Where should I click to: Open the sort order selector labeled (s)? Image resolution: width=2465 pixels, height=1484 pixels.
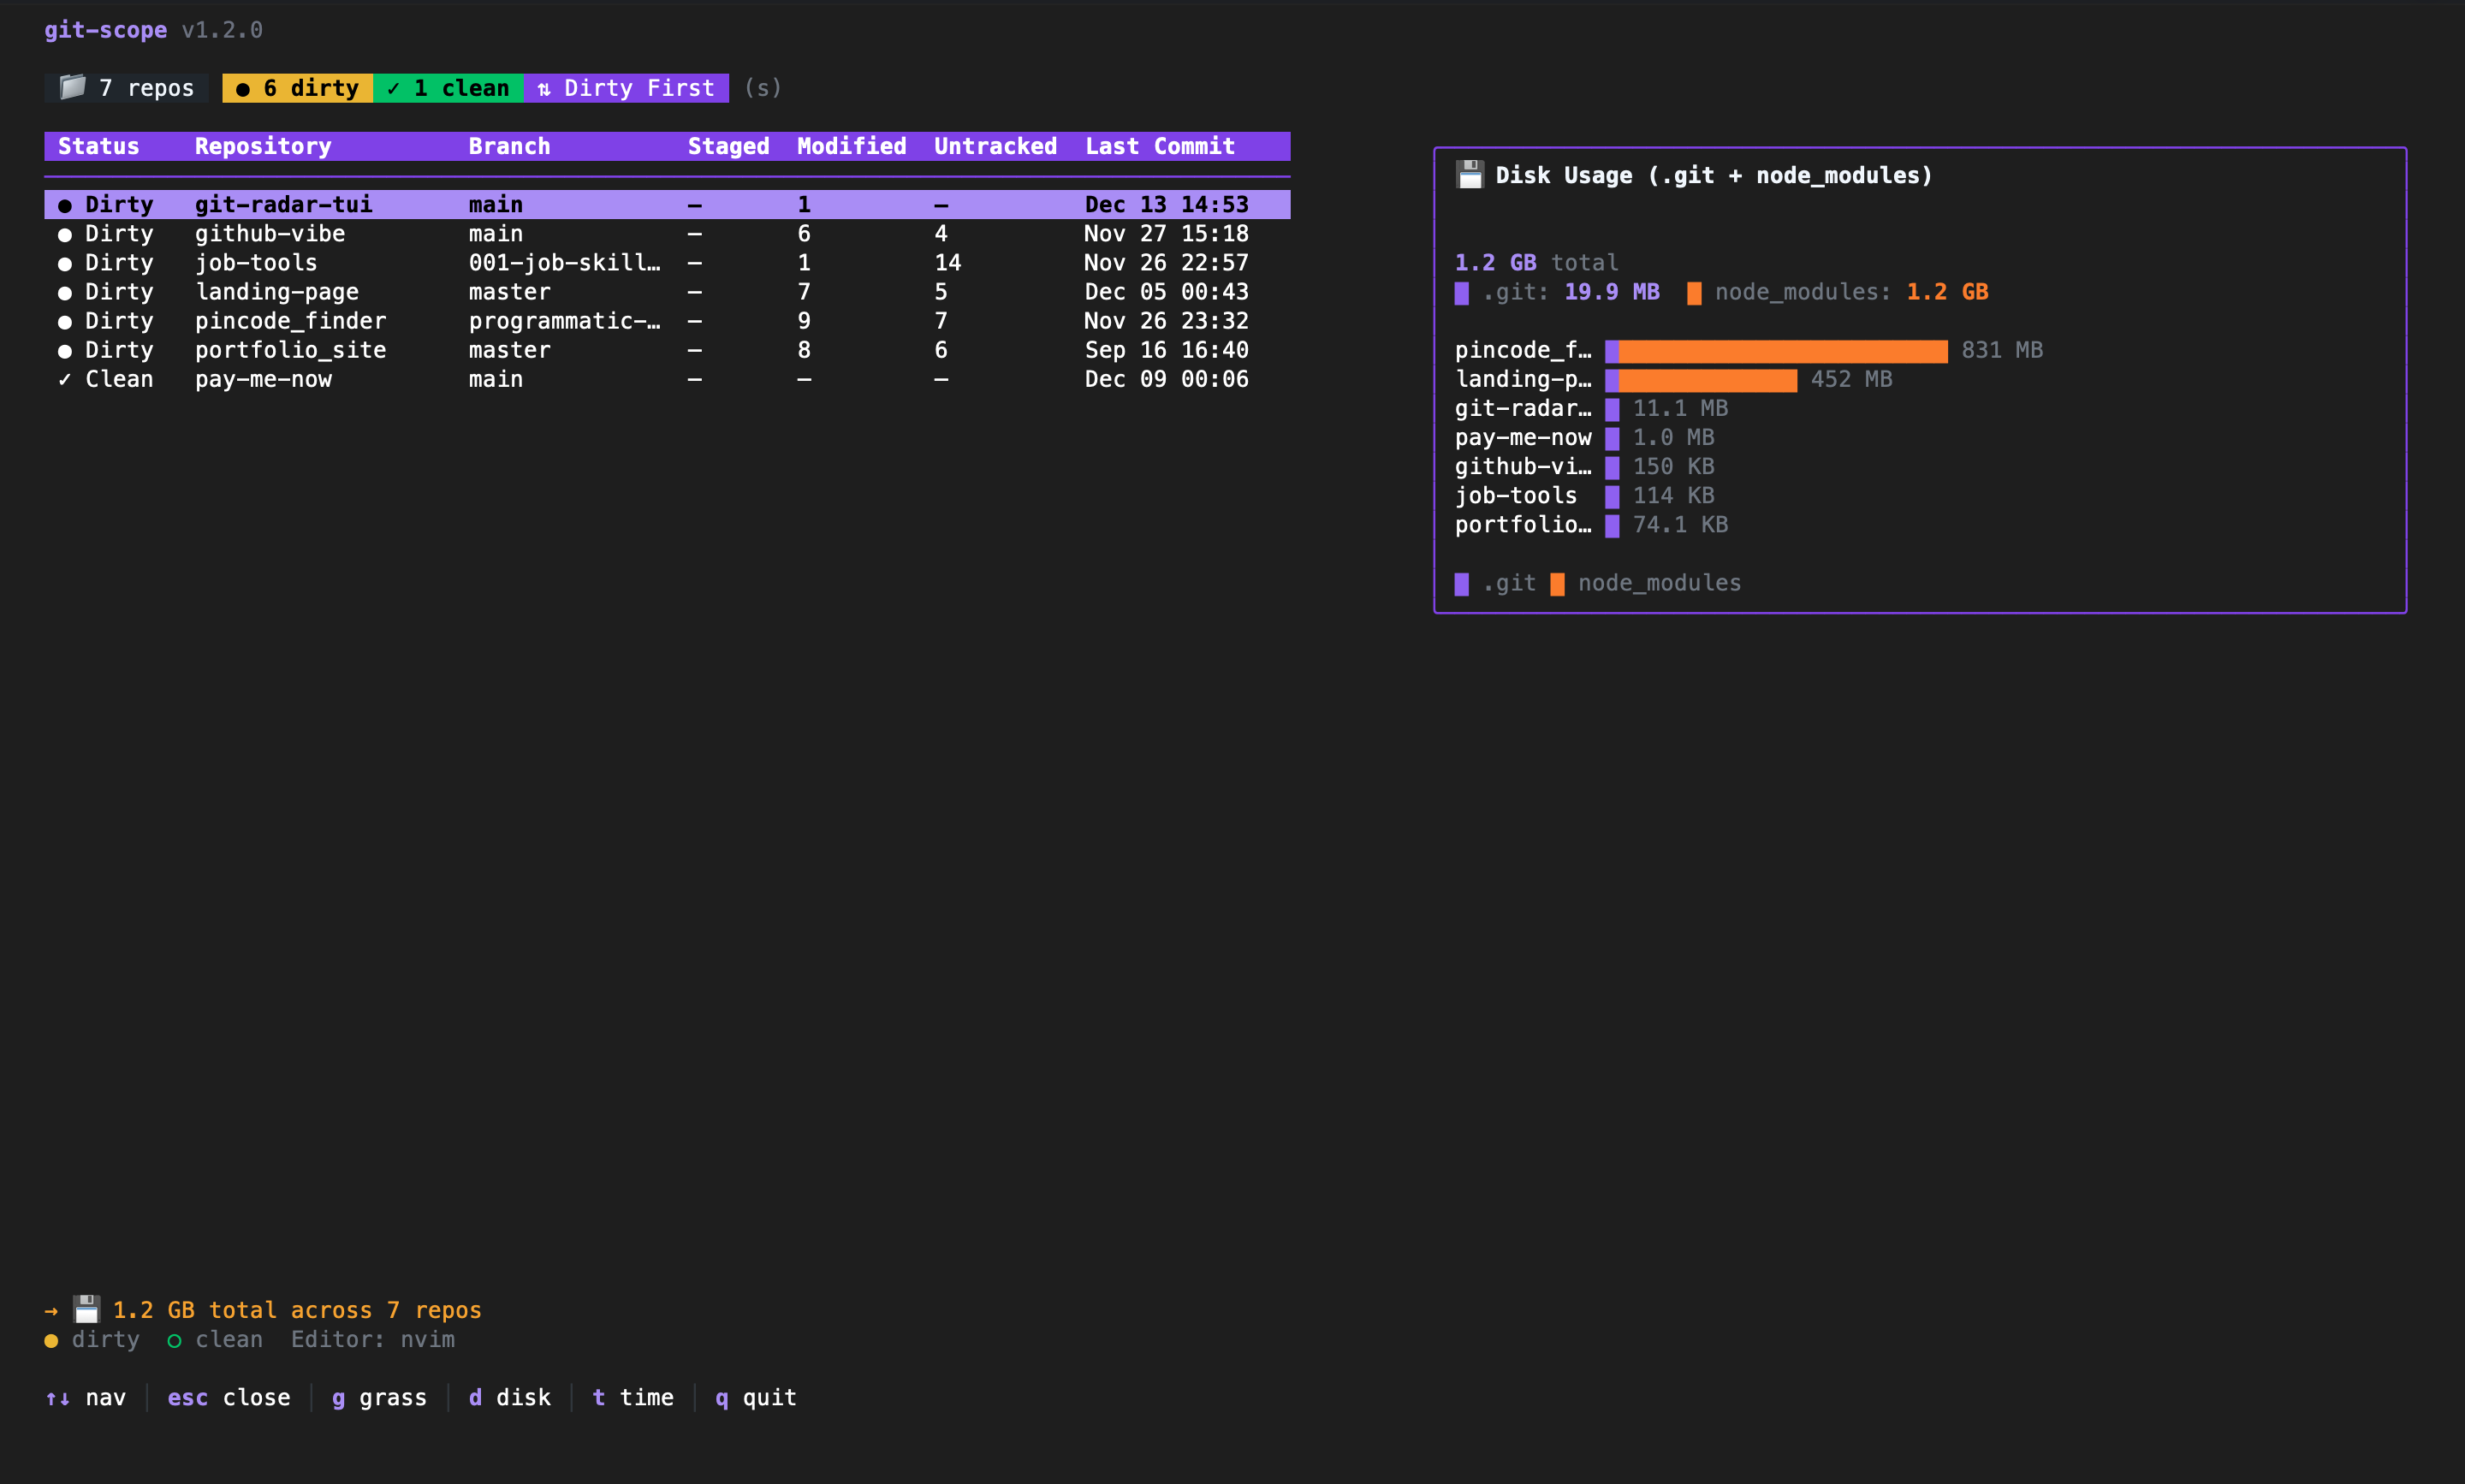(x=762, y=88)
